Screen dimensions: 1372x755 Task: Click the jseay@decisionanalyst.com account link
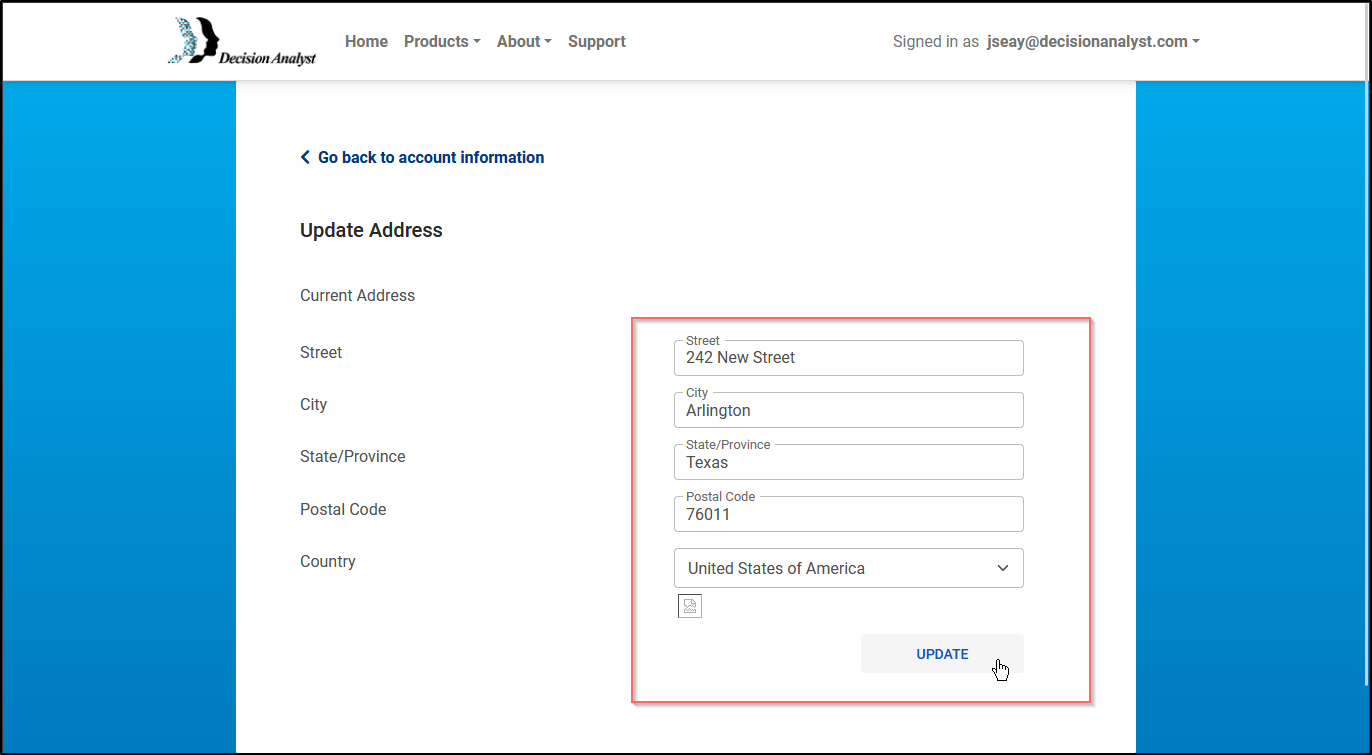[1085, 41]
